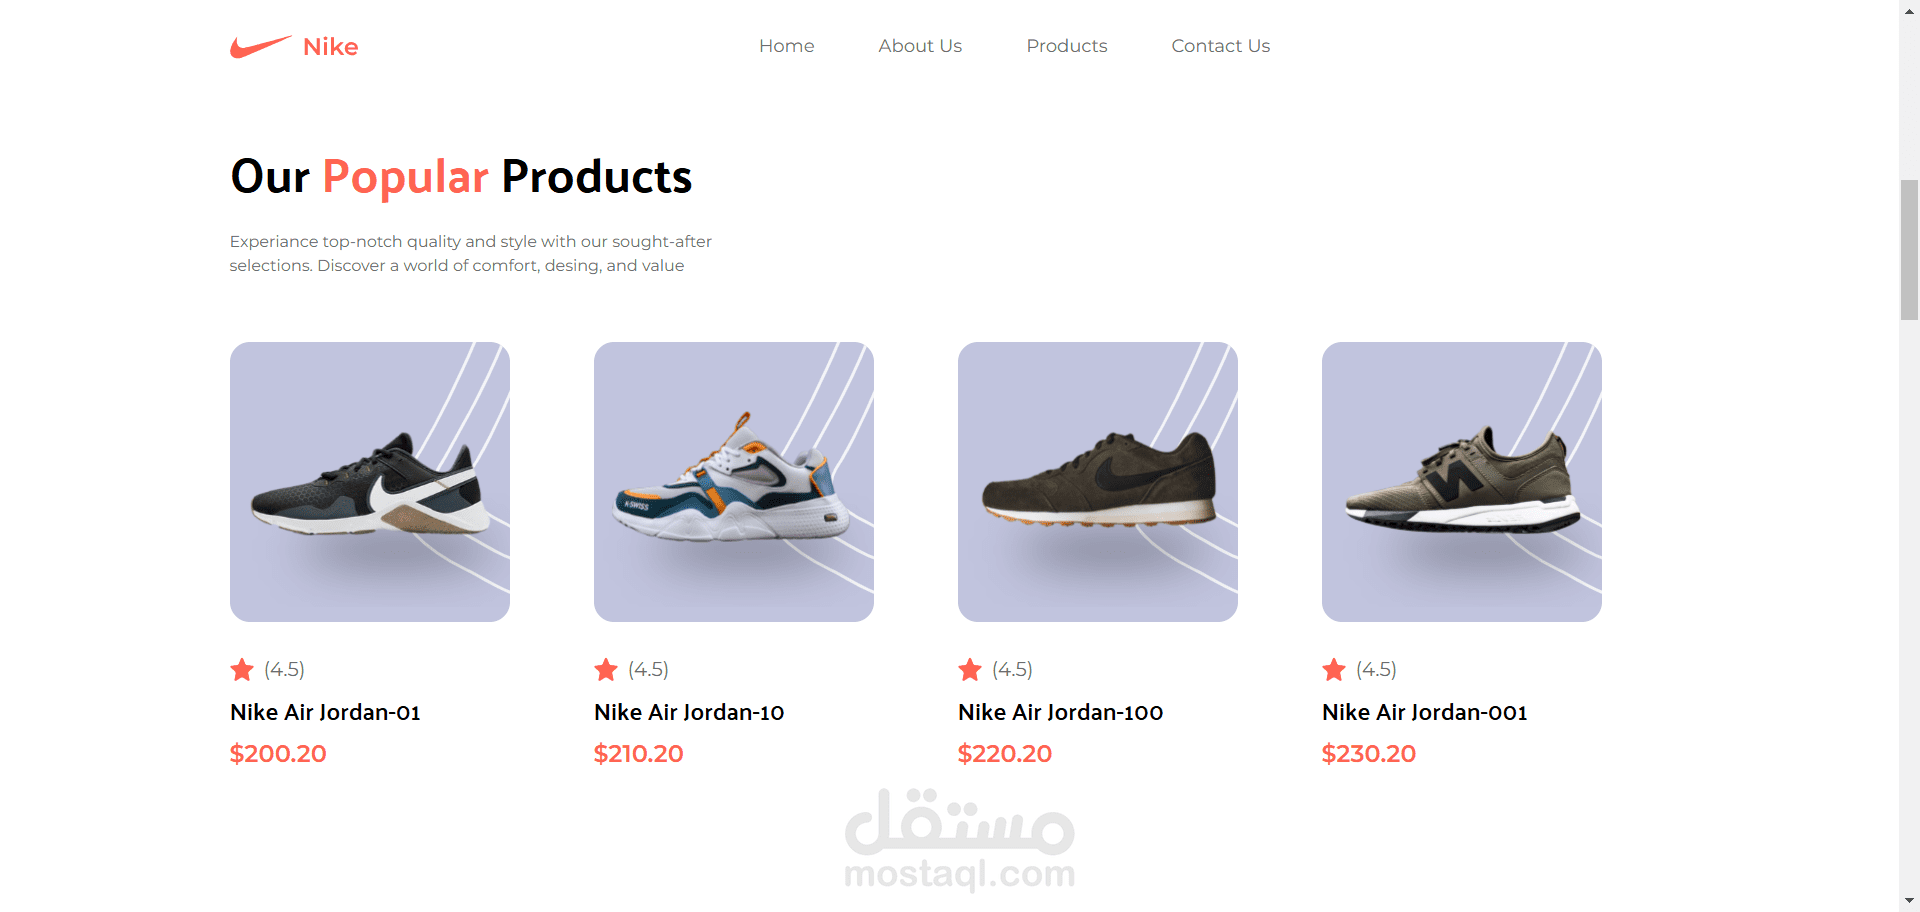Screen dimensions: 1920x912
Task: Click the star icon for Nike Air Jordan-100
Action: click(x=970, y=669)
